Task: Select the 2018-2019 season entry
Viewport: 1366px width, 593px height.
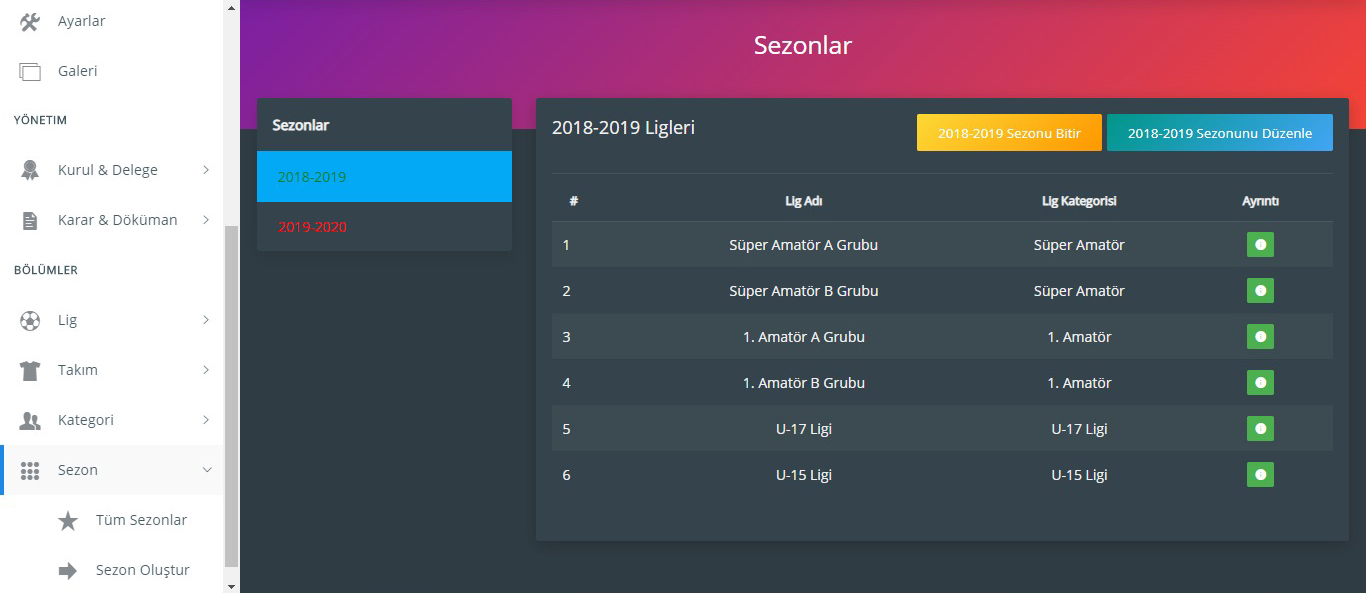Action: coord(312,177)
